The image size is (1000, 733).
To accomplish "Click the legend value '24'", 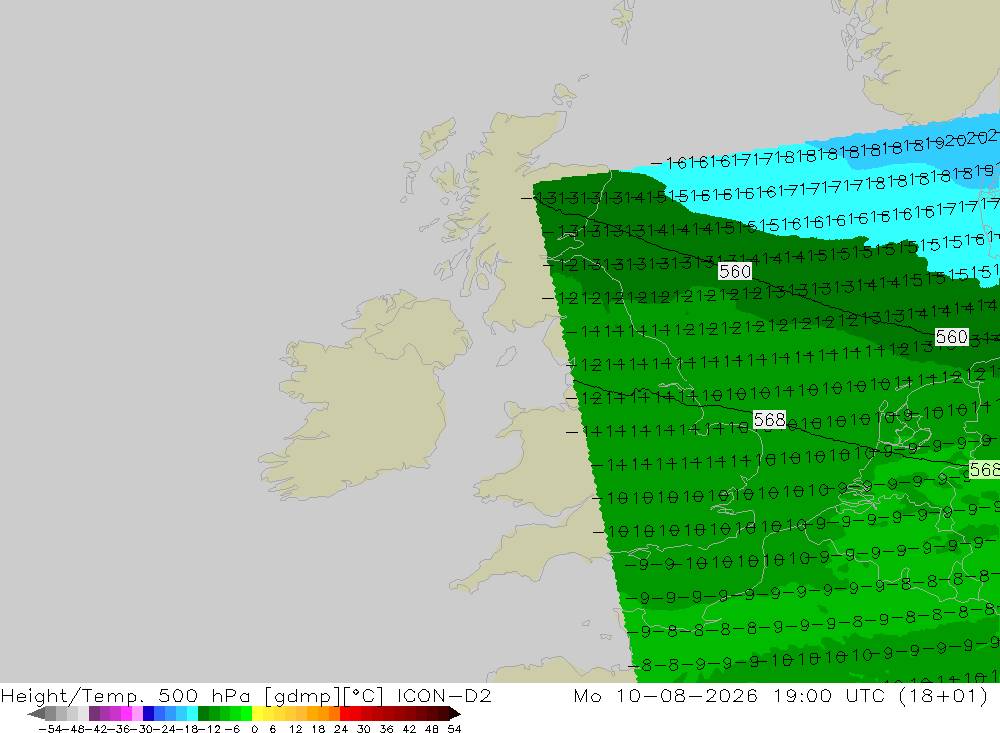I will (x=341, y=729).
